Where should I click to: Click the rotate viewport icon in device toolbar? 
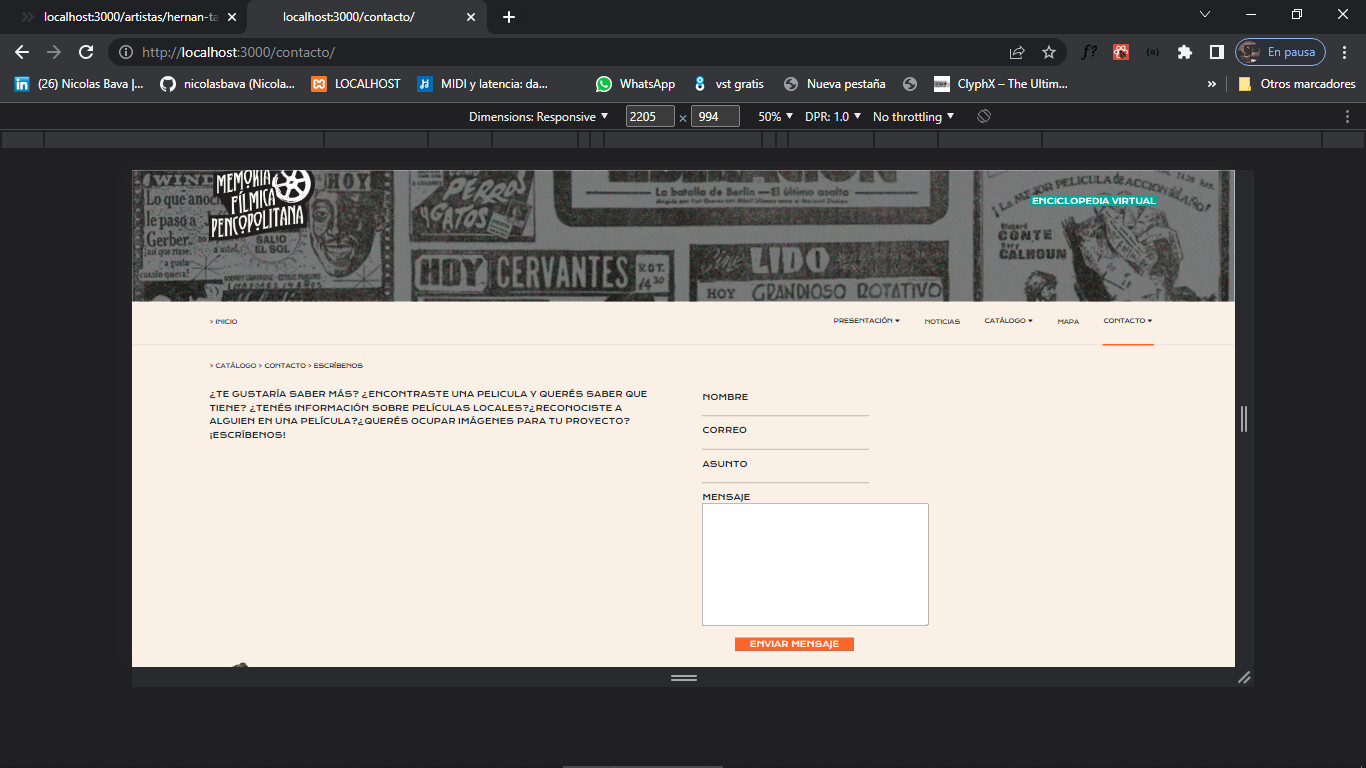tap(983, 116)
